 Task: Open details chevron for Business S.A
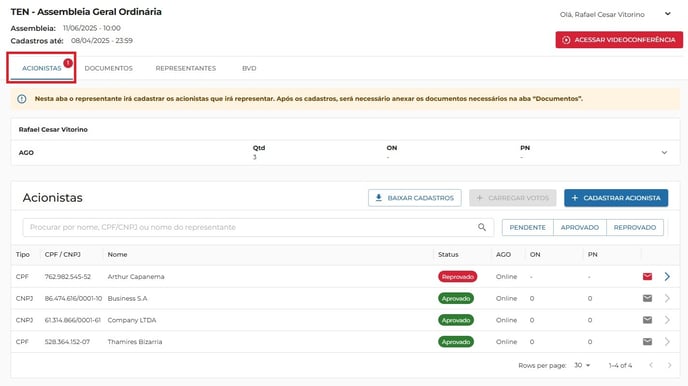667,298
